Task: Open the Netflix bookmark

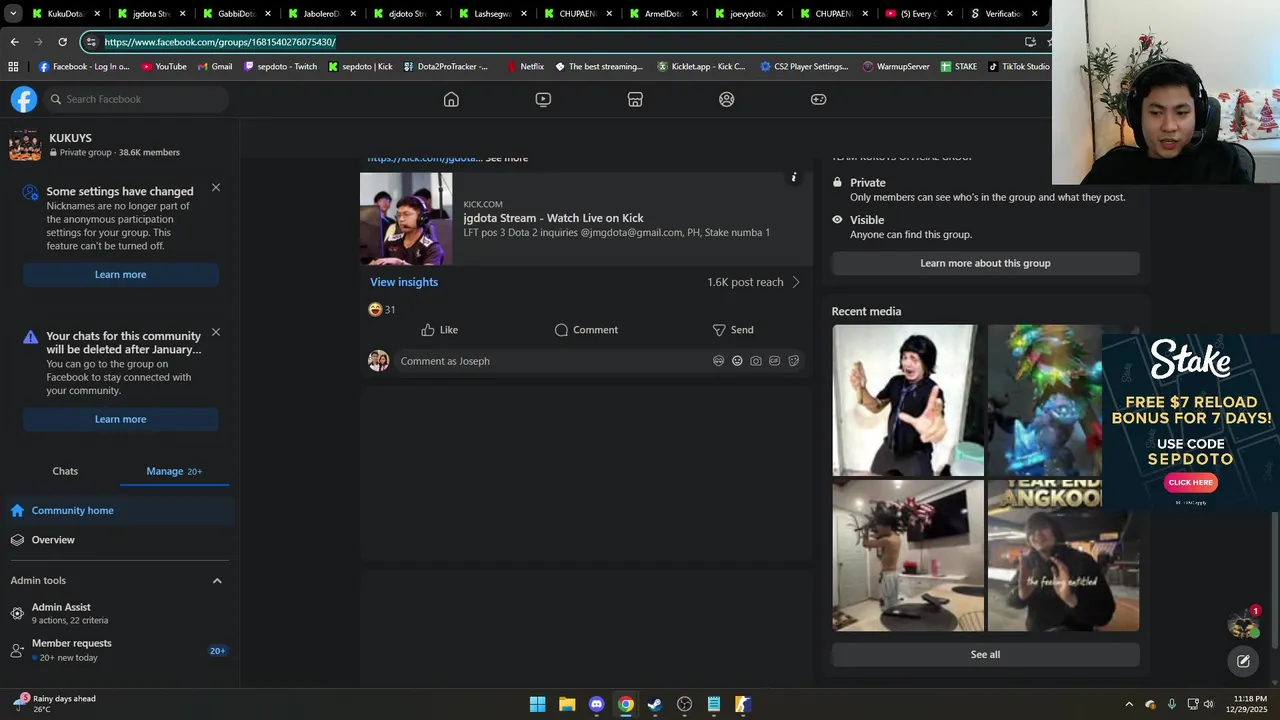Action: coord(525,67)
